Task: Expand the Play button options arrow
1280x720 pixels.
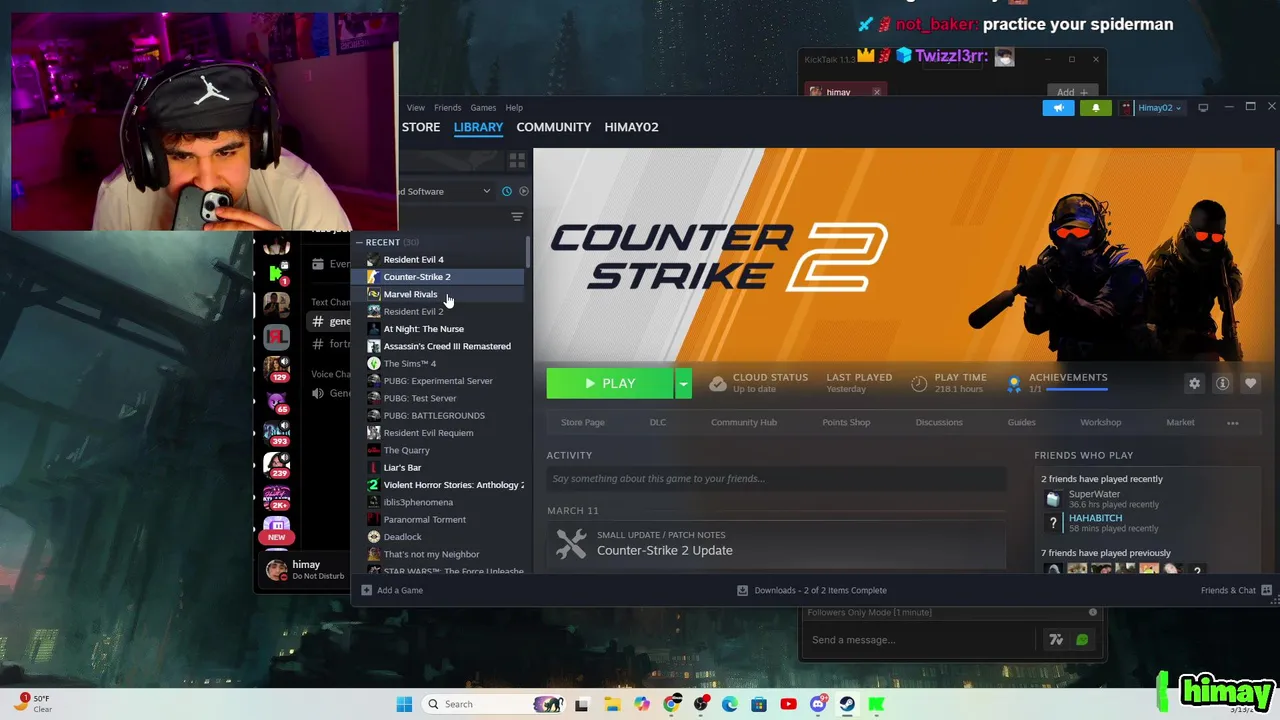Action: [683, 383]
